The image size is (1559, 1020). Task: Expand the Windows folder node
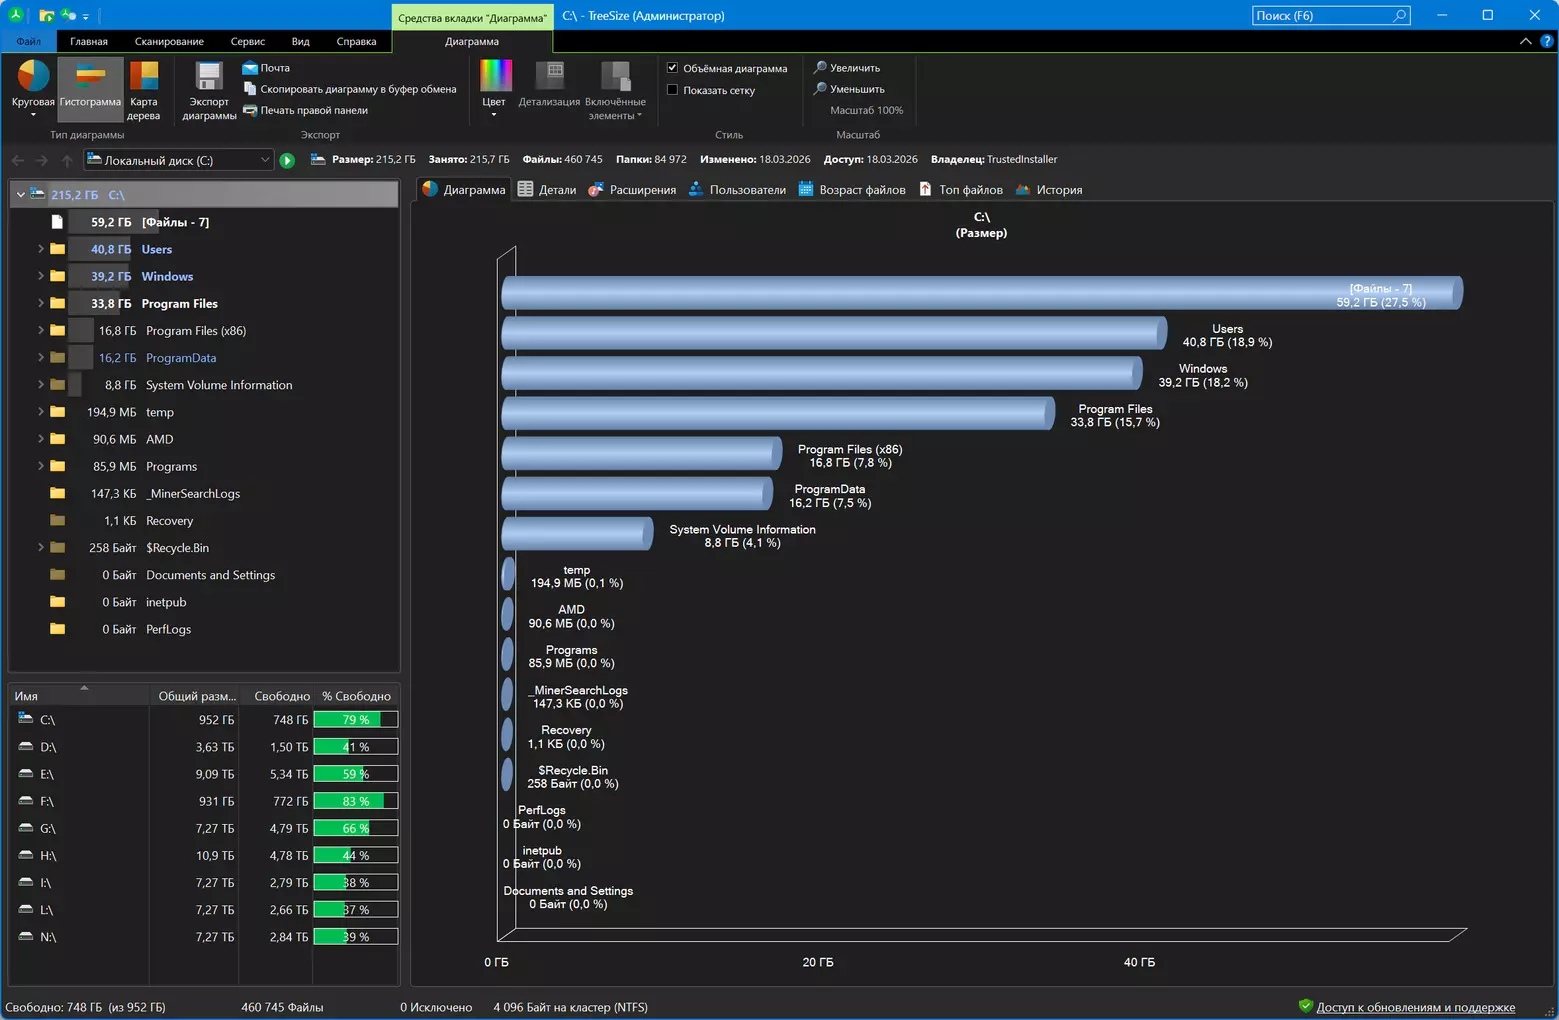pos(40,276)
